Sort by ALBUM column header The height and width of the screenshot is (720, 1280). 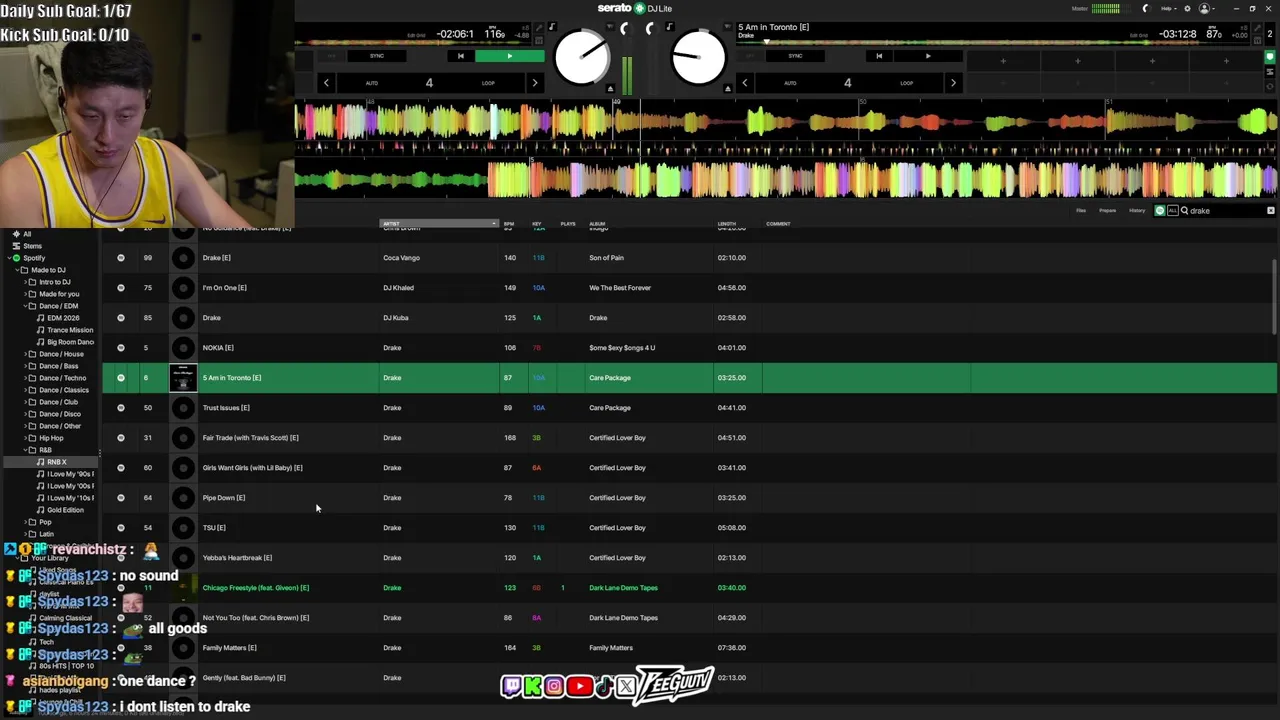pyautogui.click(x=597, y=224)
